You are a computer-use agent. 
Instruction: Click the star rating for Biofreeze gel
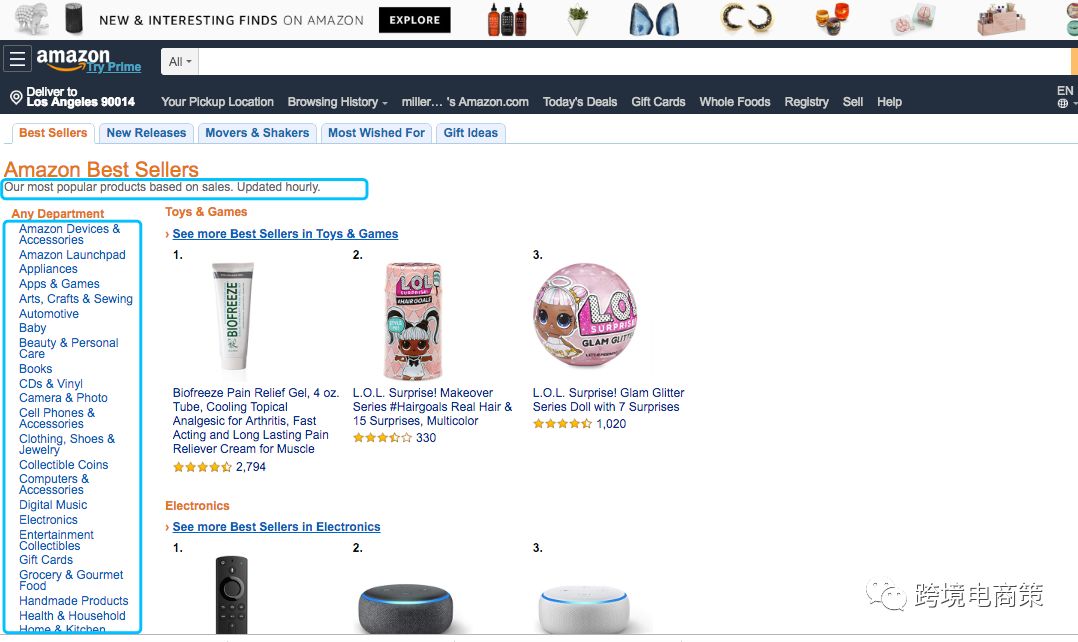203,467
